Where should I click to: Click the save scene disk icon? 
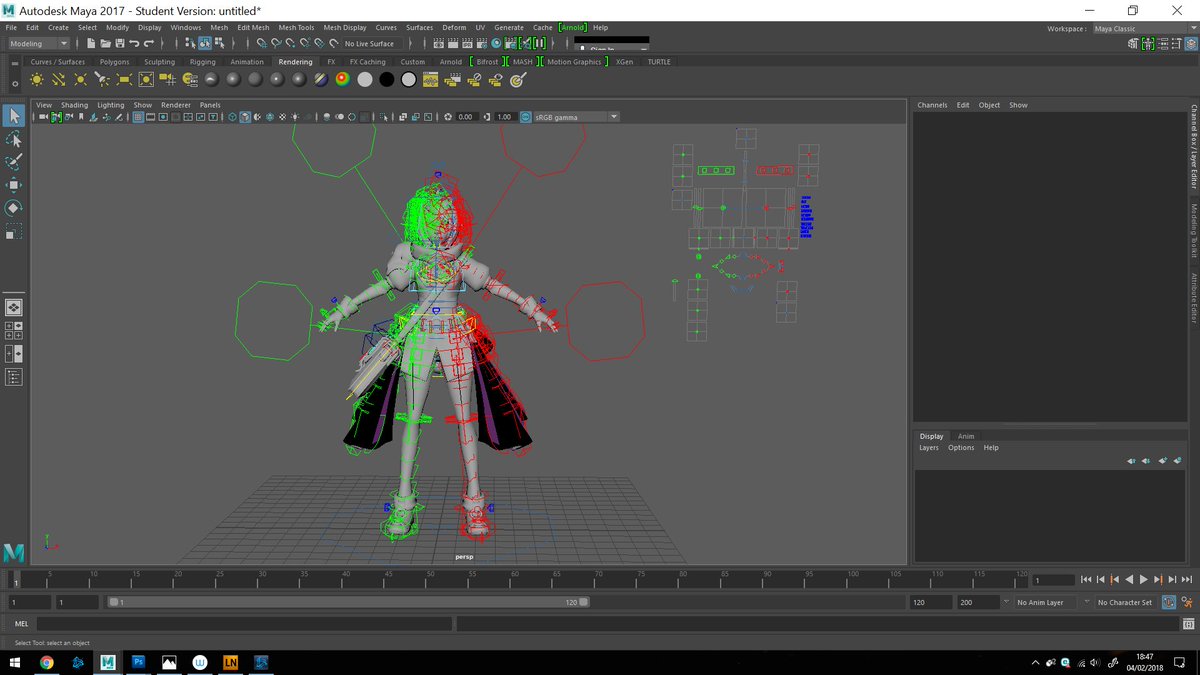click(x=119, y=43)
